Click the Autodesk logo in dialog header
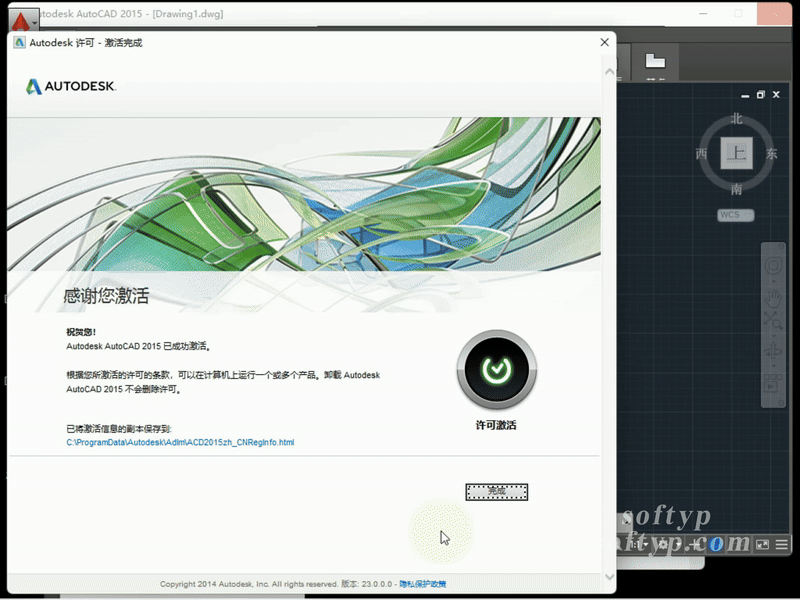800x600 pixels. click(x=71, y=86)
